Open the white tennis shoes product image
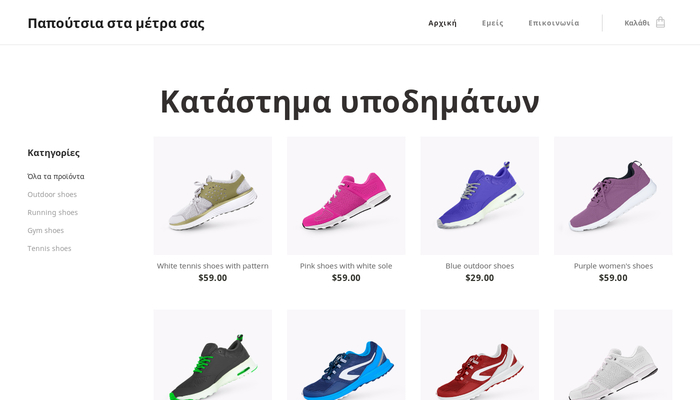 click(x=213, y=196)
